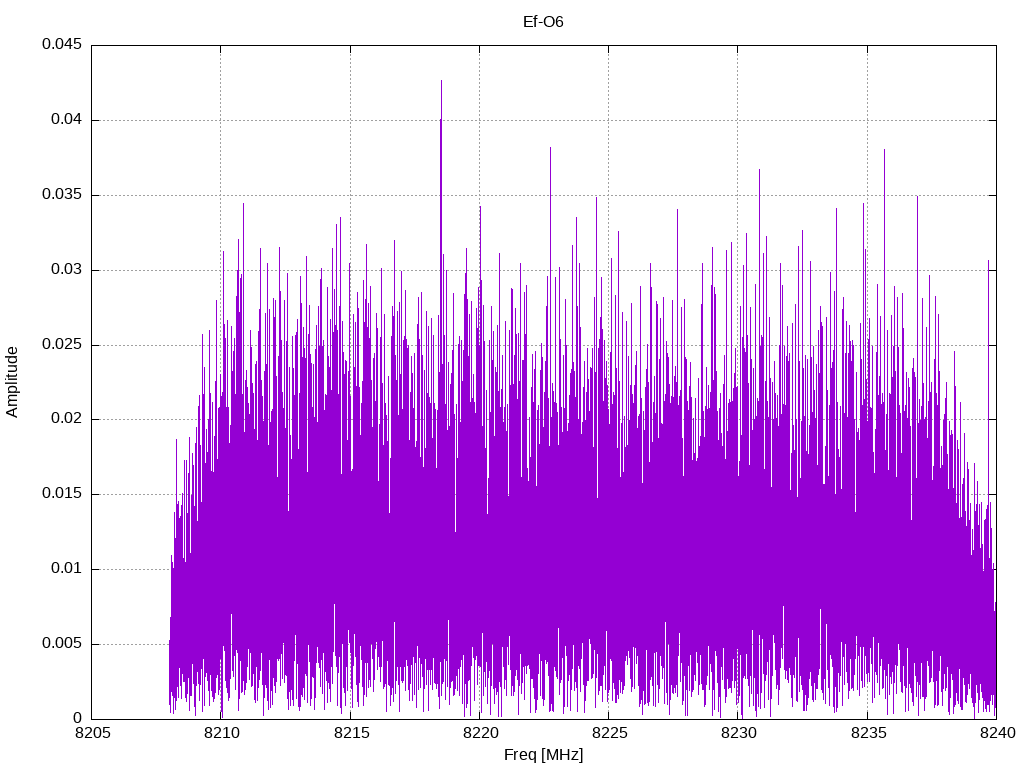Click the 0.04 y-axis tick label
The image size is (1024, 768).
pyautogui.click(x=67, y=120)
